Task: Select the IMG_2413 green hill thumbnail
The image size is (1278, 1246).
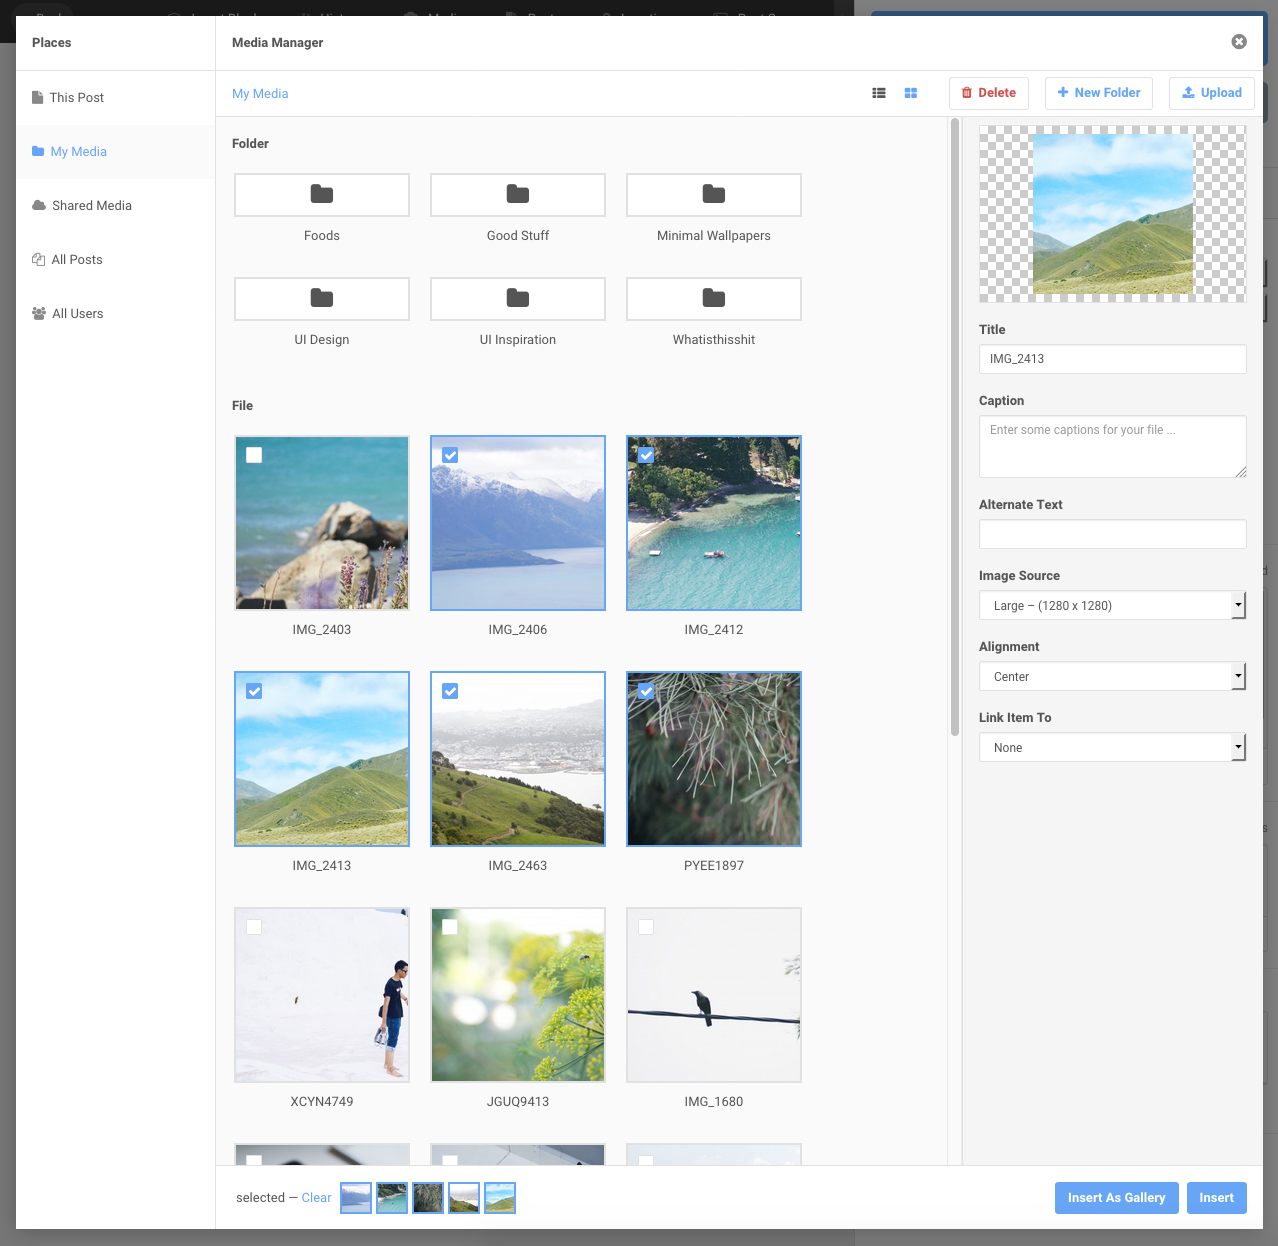Action: 322,759
